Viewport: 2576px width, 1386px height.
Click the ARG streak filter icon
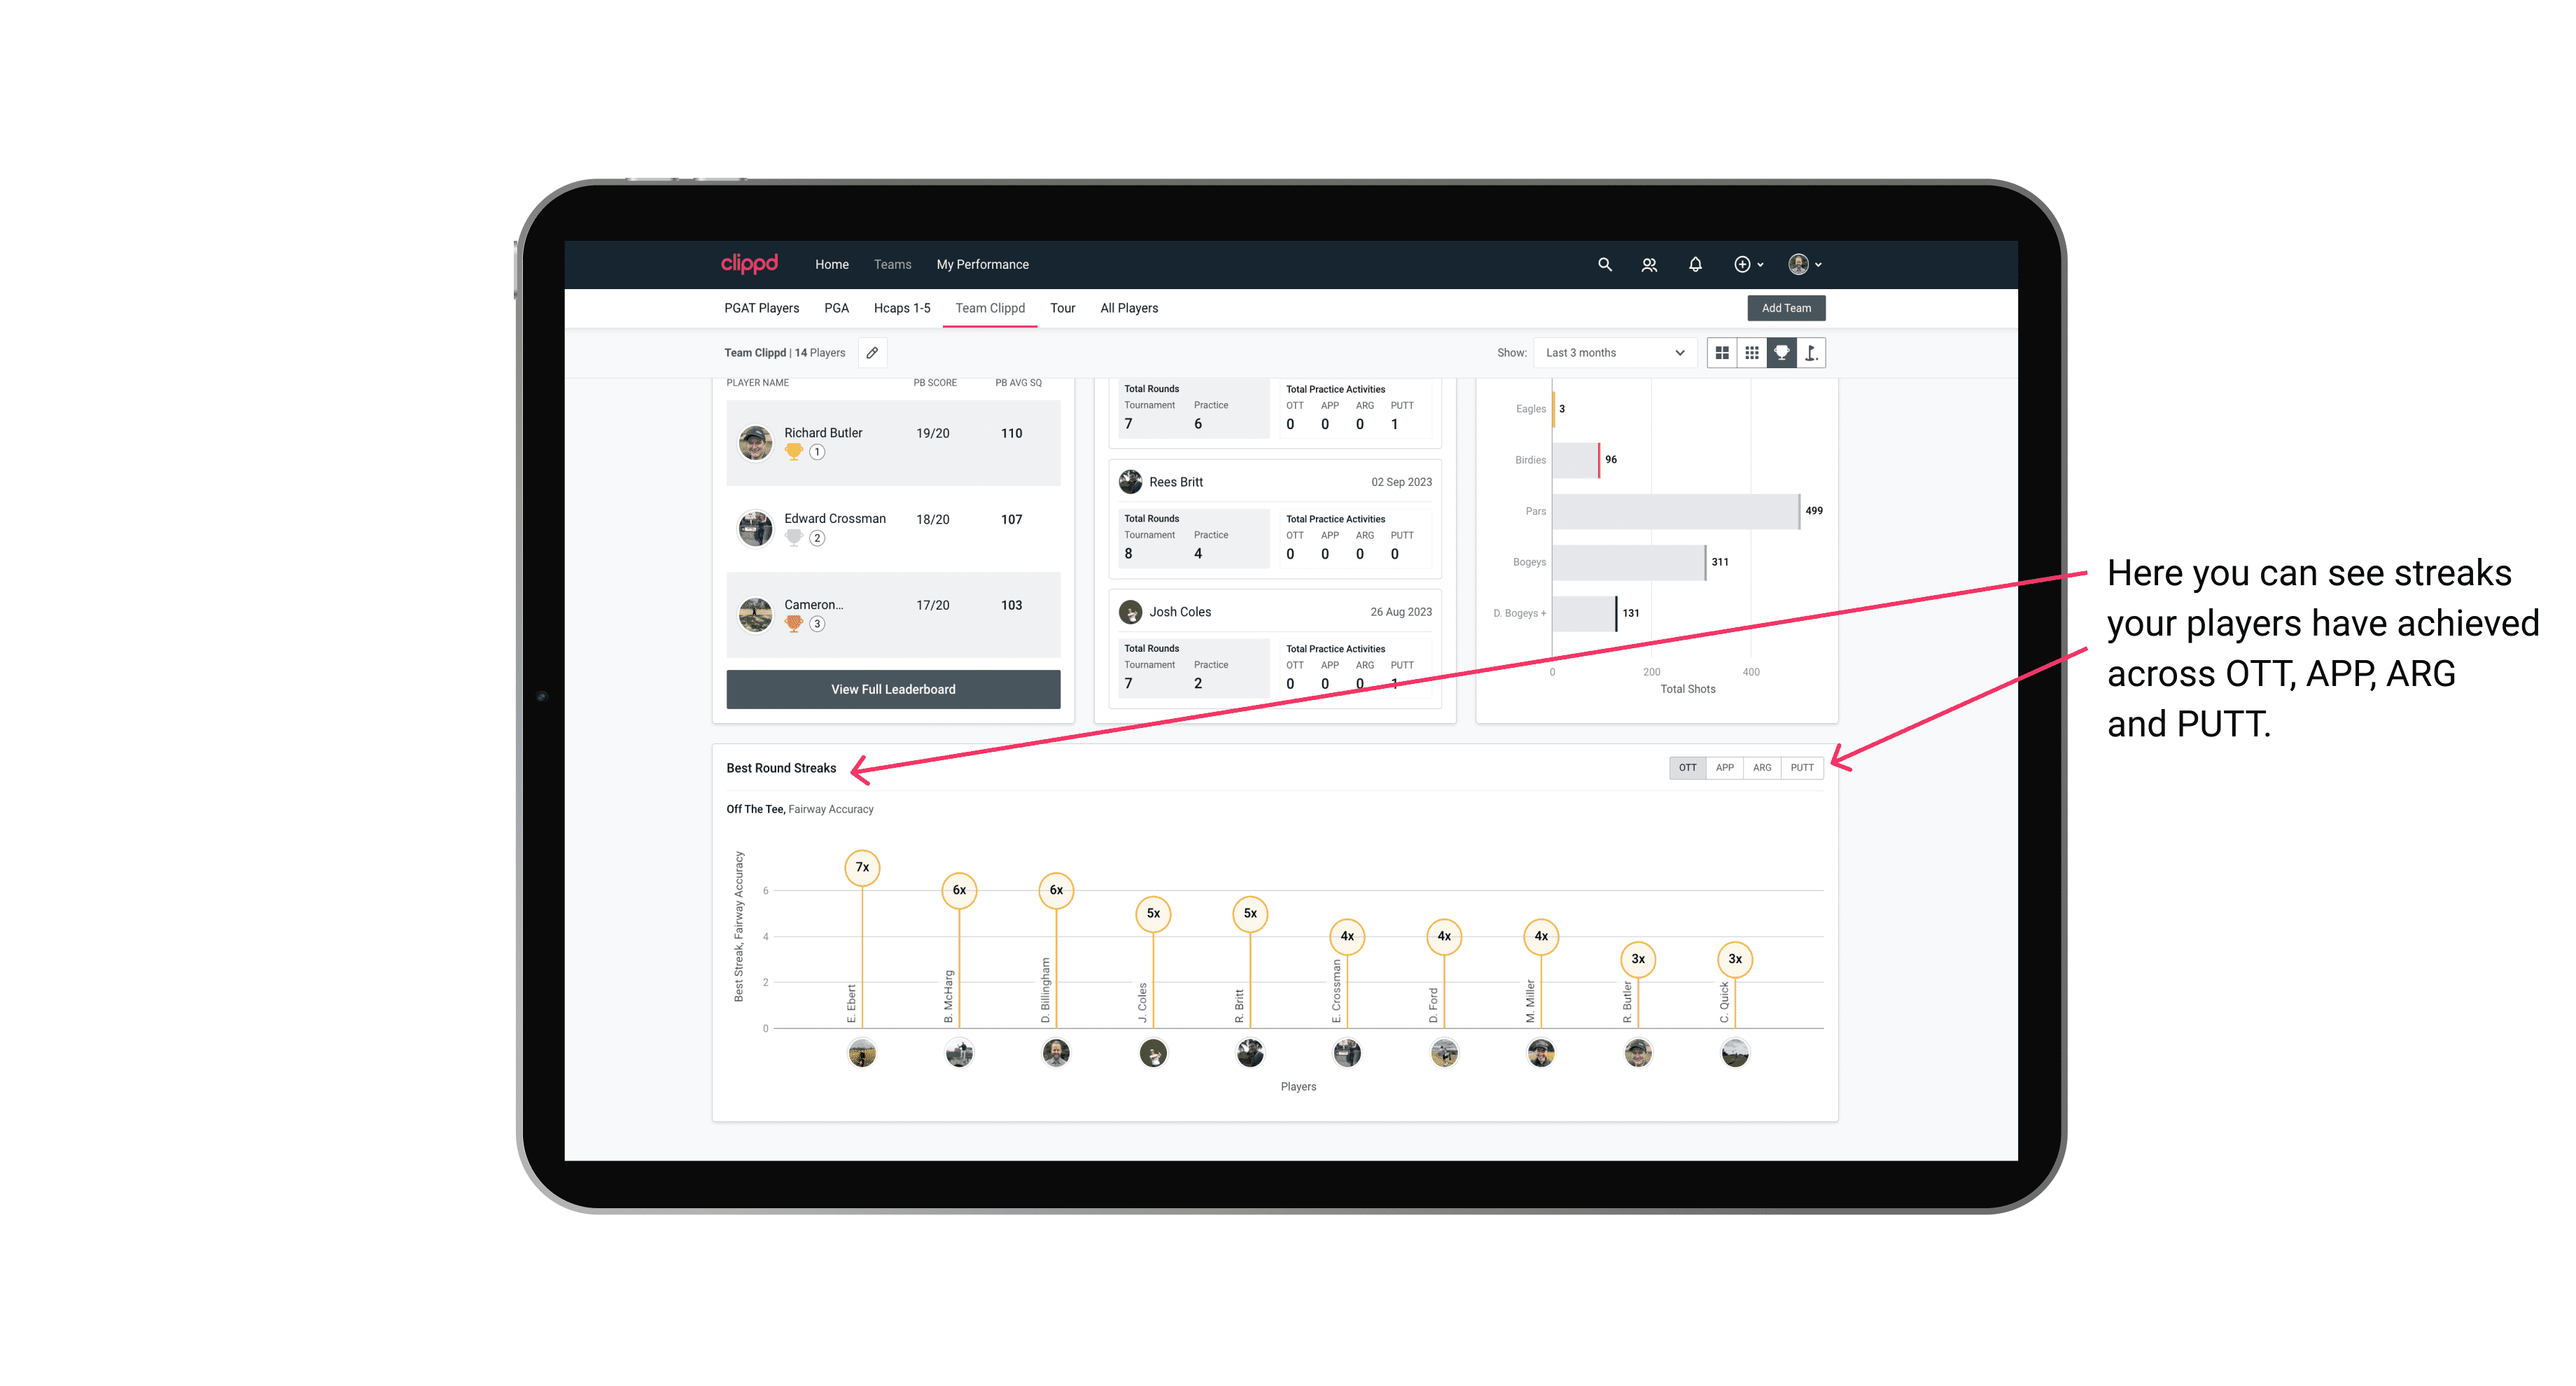point(1763,766)
